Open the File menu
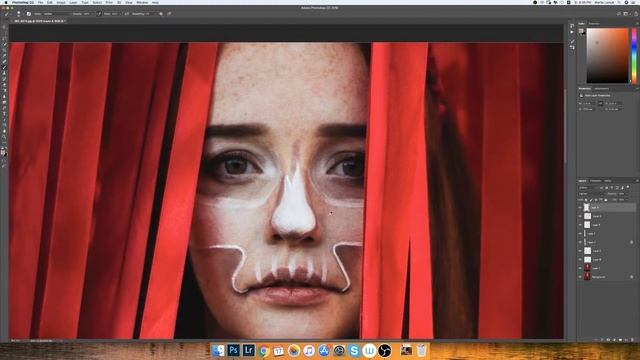The height and width of the screenshot is (360, 640). [40, 2]
